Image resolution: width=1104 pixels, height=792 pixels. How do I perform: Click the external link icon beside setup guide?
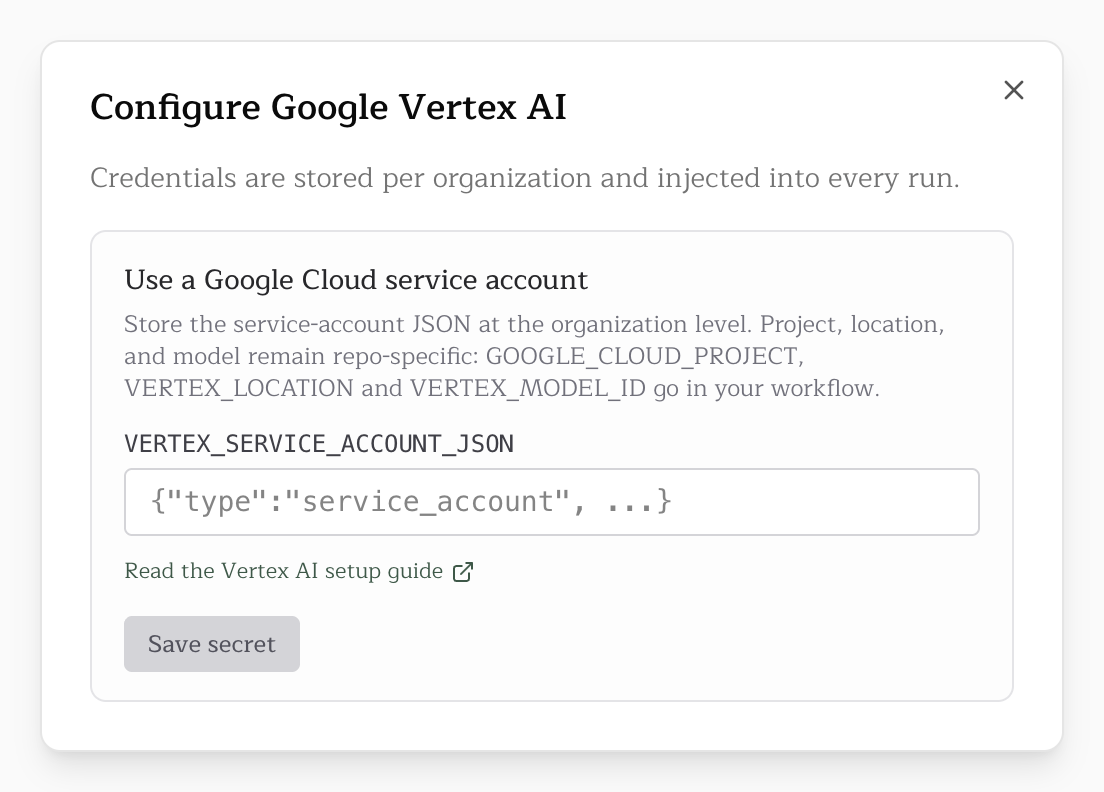(x=463, y=572)
